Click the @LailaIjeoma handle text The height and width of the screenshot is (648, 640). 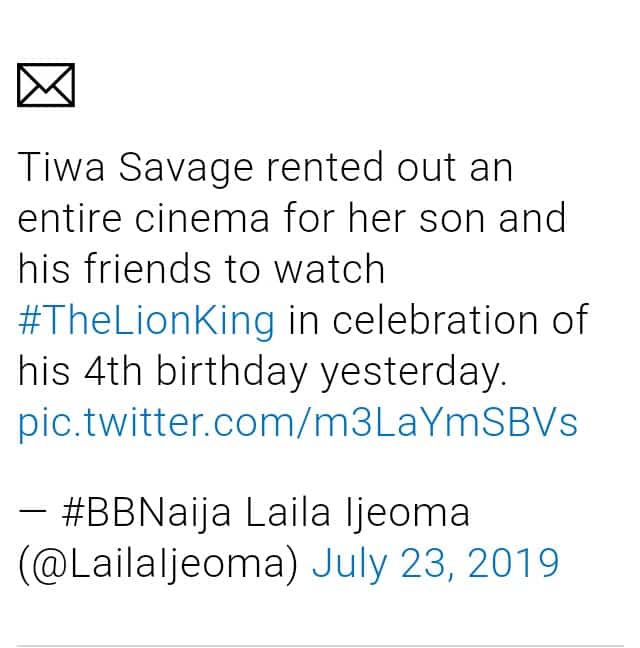158,564
